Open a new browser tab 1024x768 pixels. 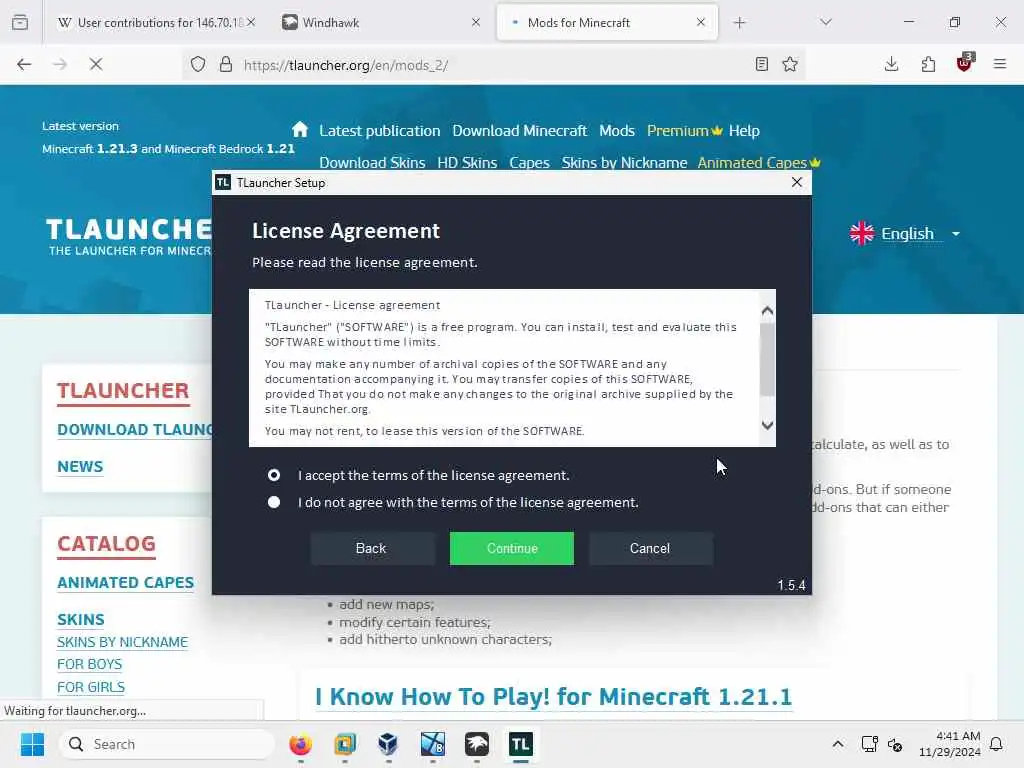pos(739,23)
